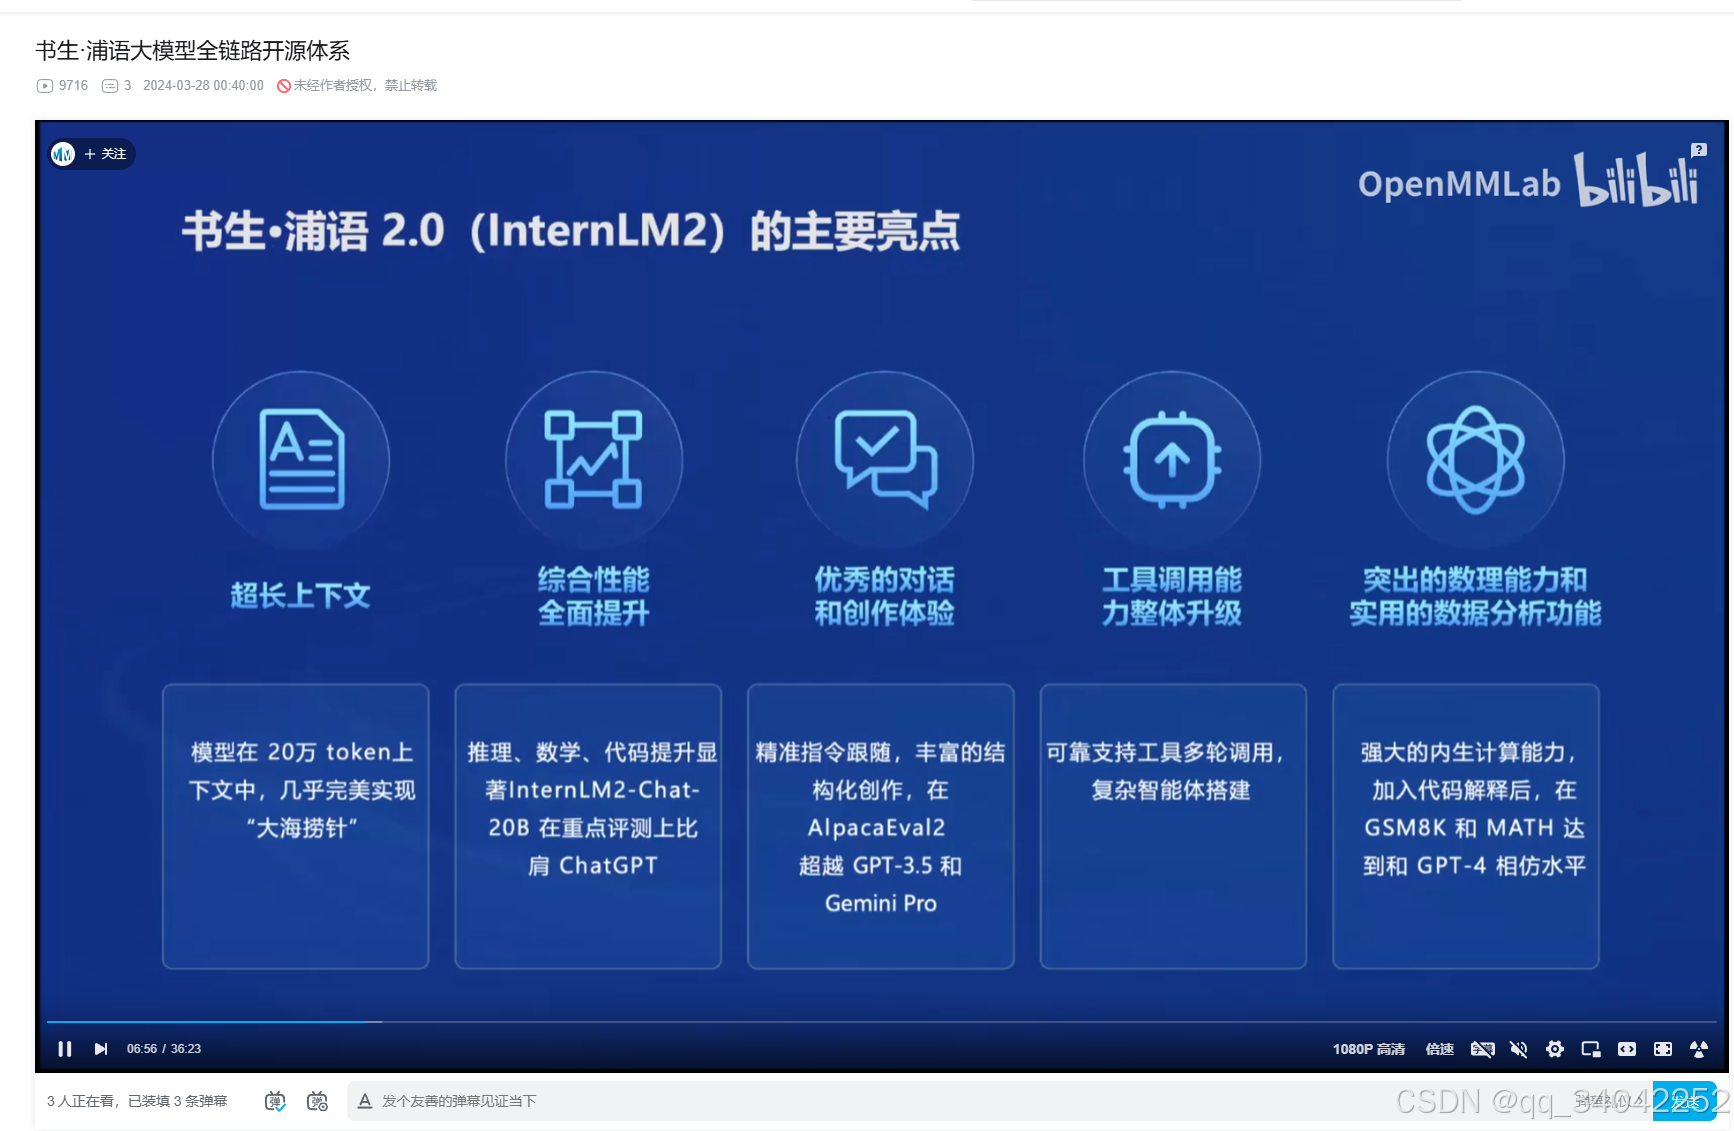
Task: Click the 未经作者授权，禁止转载 notice
Action: click(x=357, y=86)
